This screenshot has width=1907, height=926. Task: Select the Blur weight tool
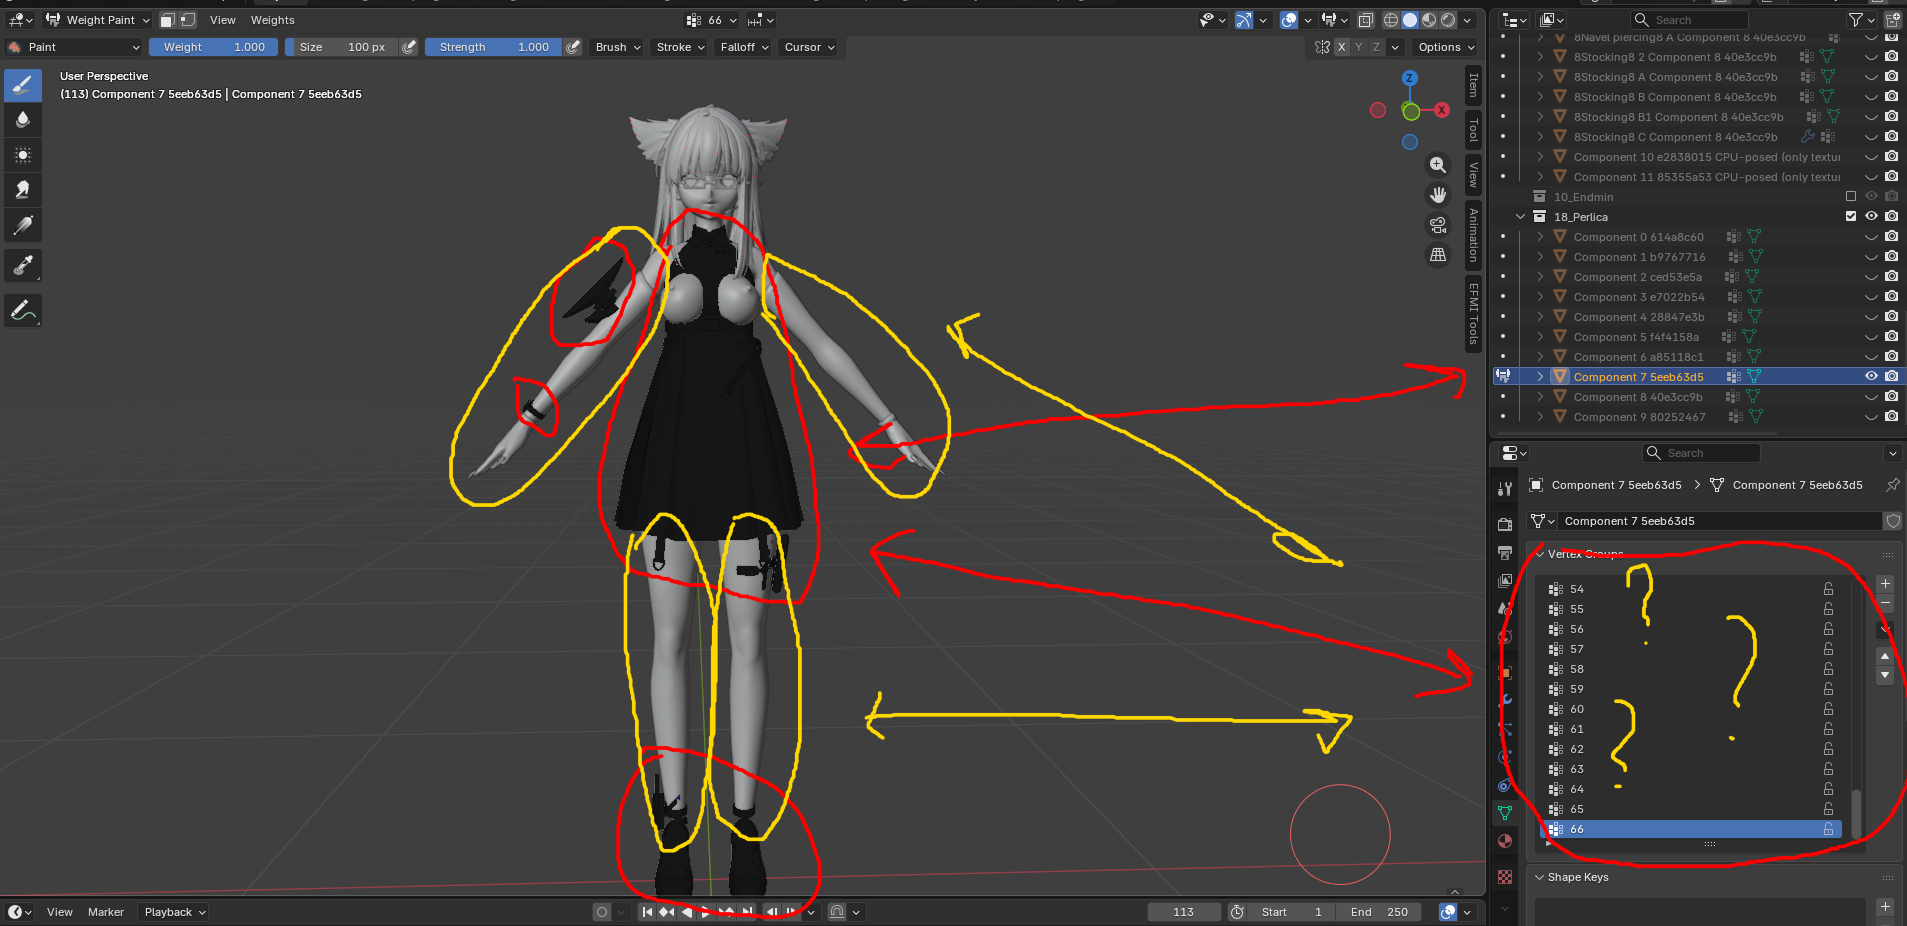(23, 119)
